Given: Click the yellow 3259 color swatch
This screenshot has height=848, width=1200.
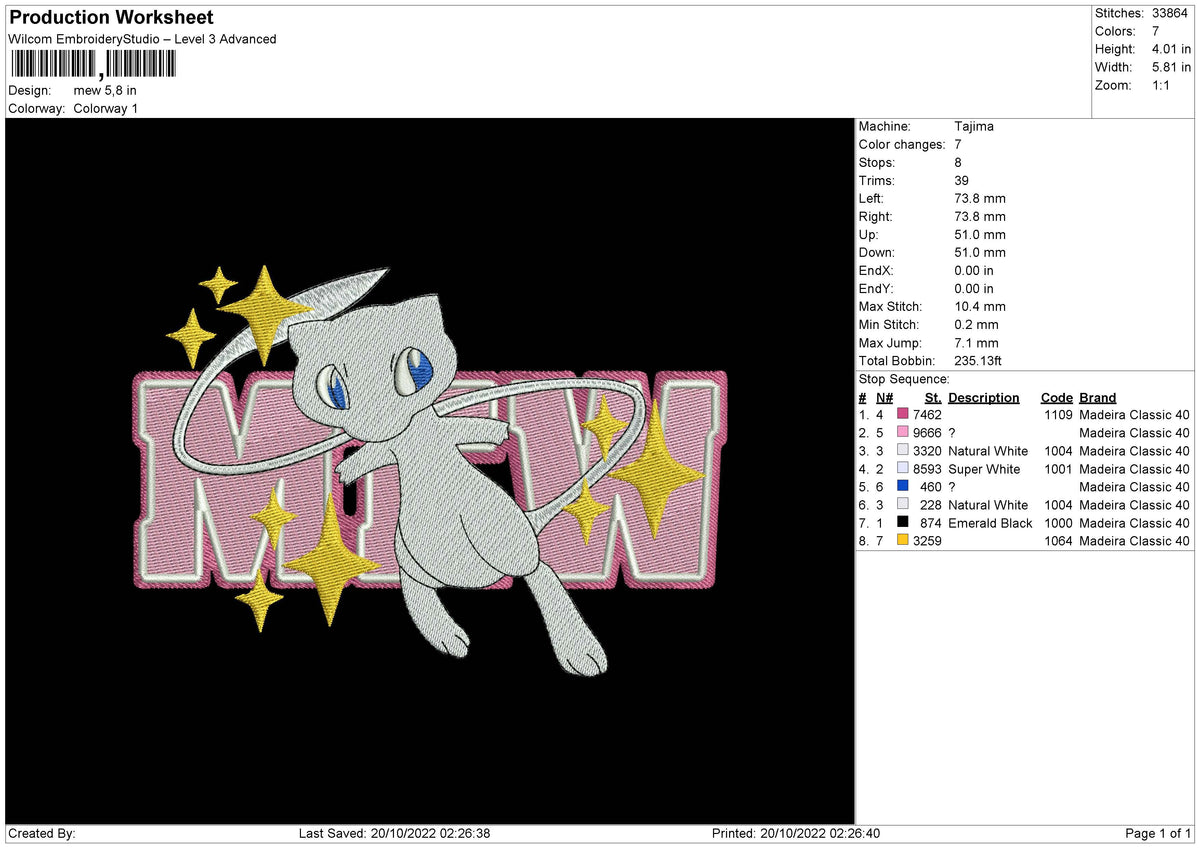Looking at the screenshot, I should point(901,541).
